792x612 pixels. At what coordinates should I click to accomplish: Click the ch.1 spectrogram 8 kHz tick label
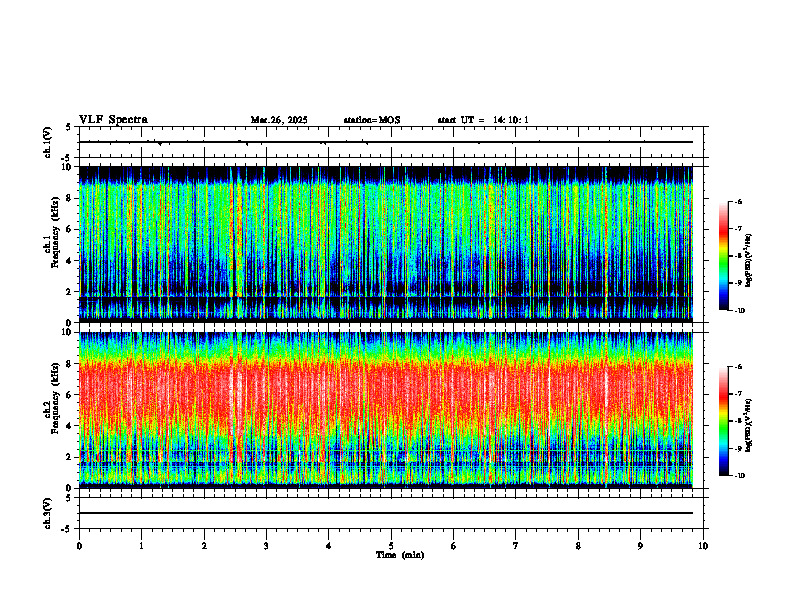point(70,198)
